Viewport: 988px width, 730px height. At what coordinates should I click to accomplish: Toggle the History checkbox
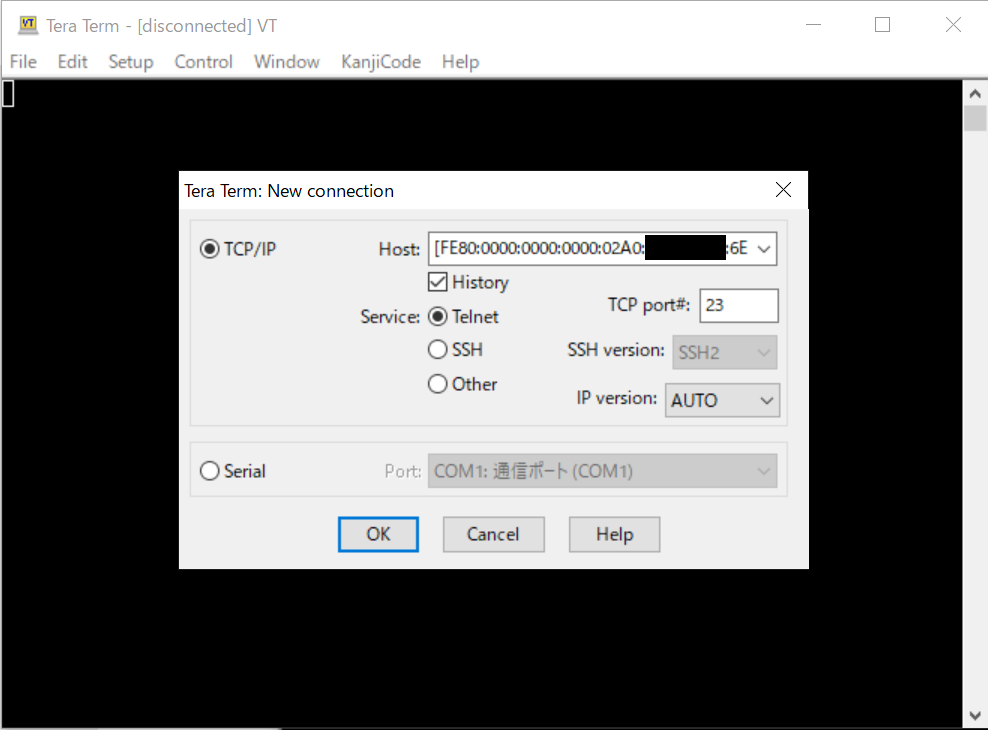point(438,282)
